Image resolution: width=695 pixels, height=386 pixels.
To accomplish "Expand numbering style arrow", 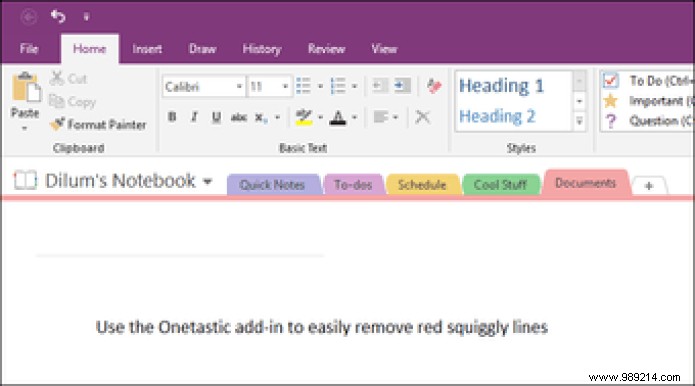I will pyautogui.click(x=354, y=86).
